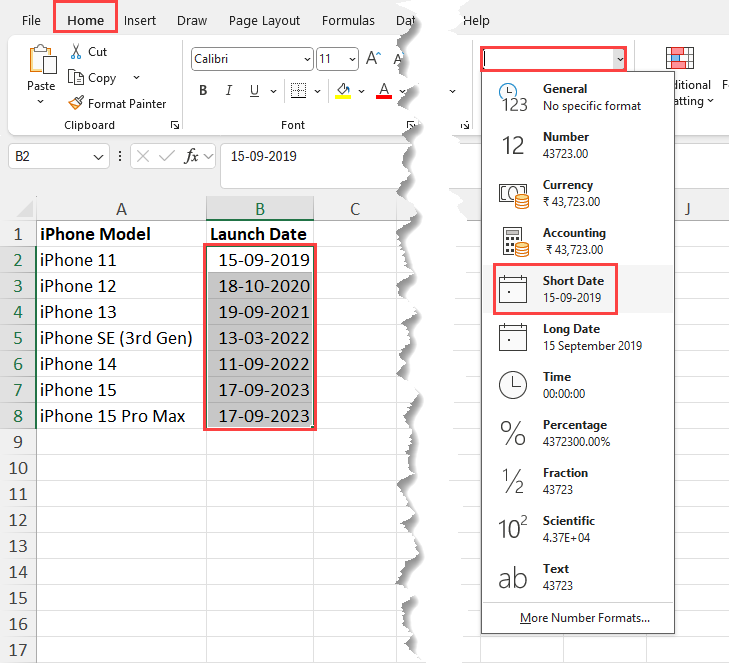Expand the formula bar fx arrow
Viewport: 729px width, 663px height.
point(208,156)
